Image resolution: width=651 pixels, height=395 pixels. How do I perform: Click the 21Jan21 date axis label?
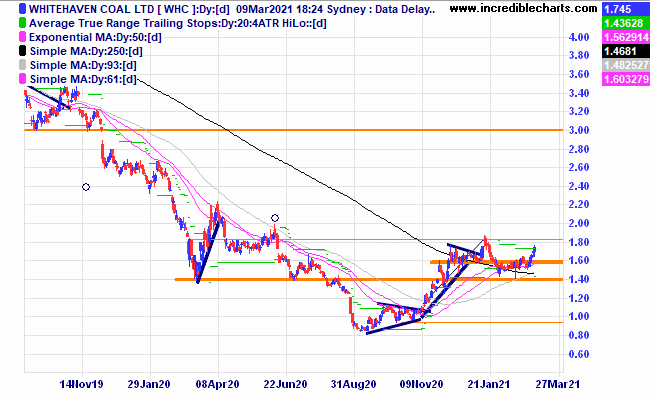489,384
